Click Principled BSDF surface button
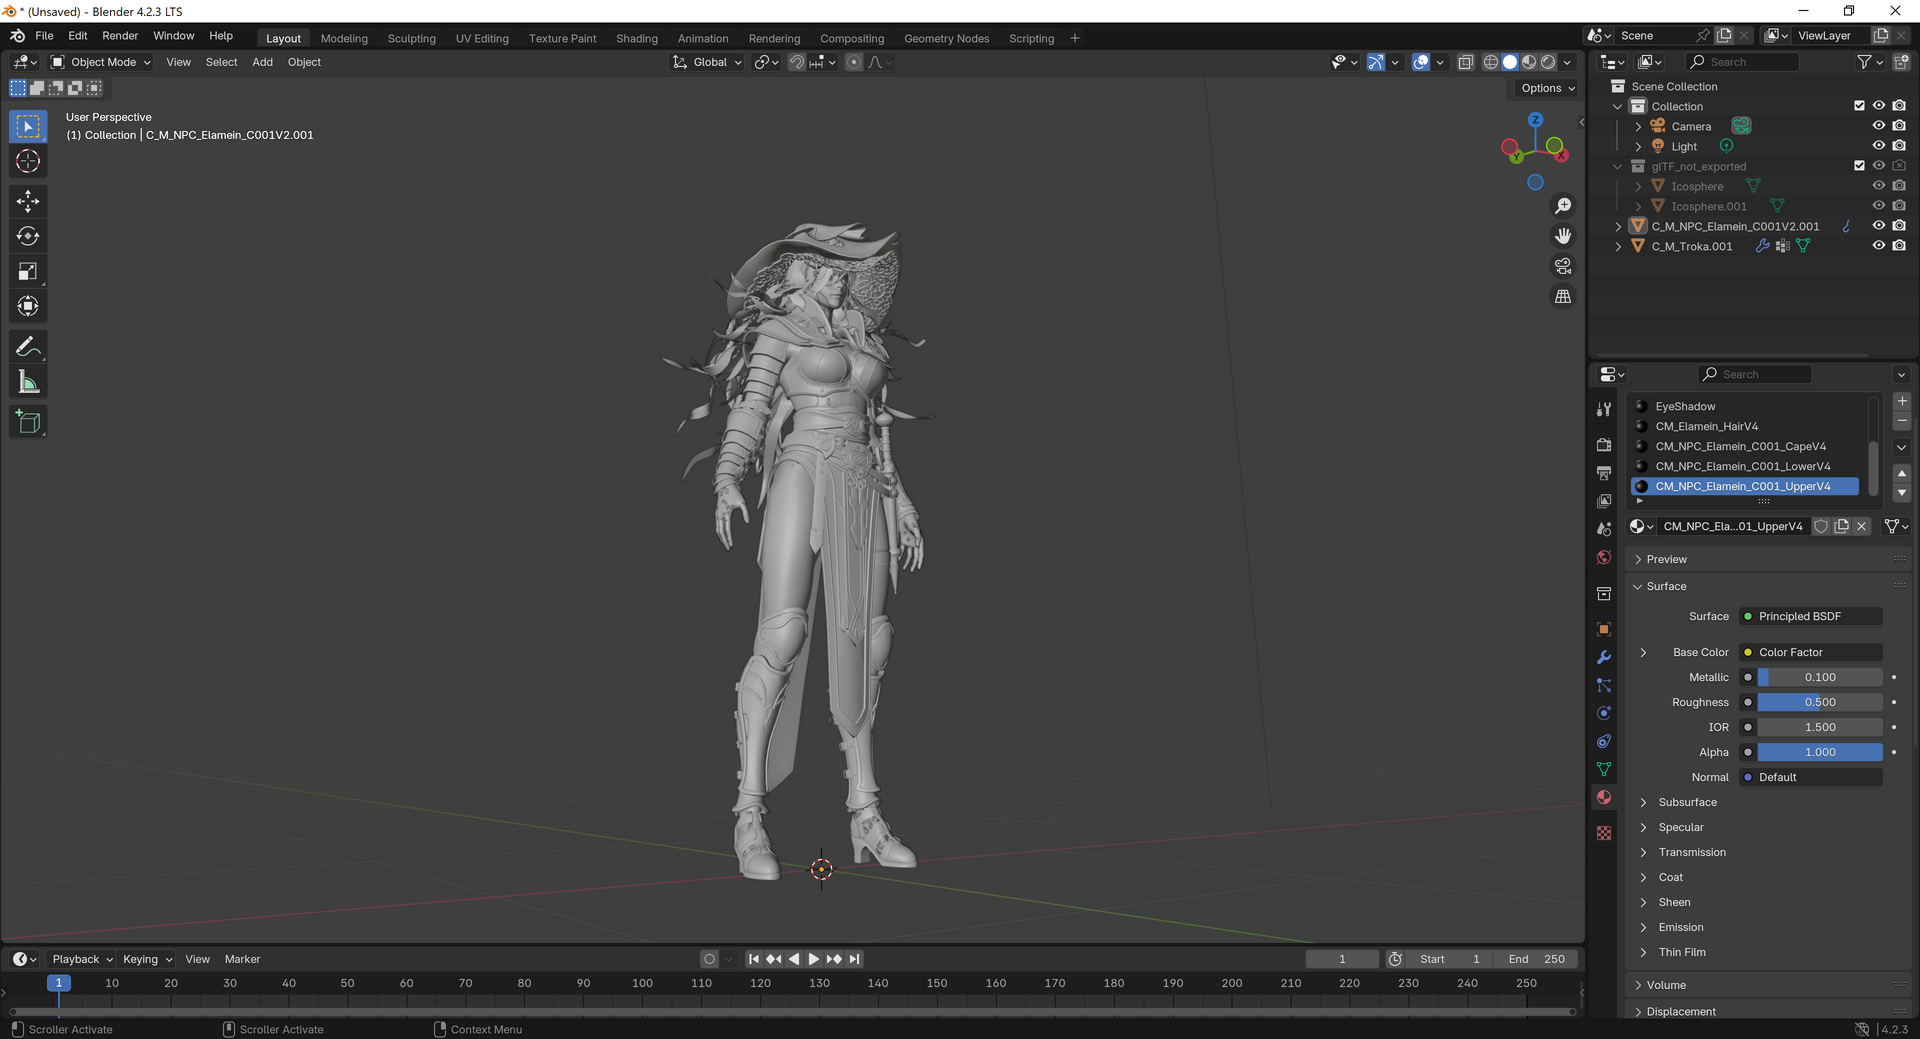The width and height of the screenshot is (1920, 1039). click(1811, 616)
